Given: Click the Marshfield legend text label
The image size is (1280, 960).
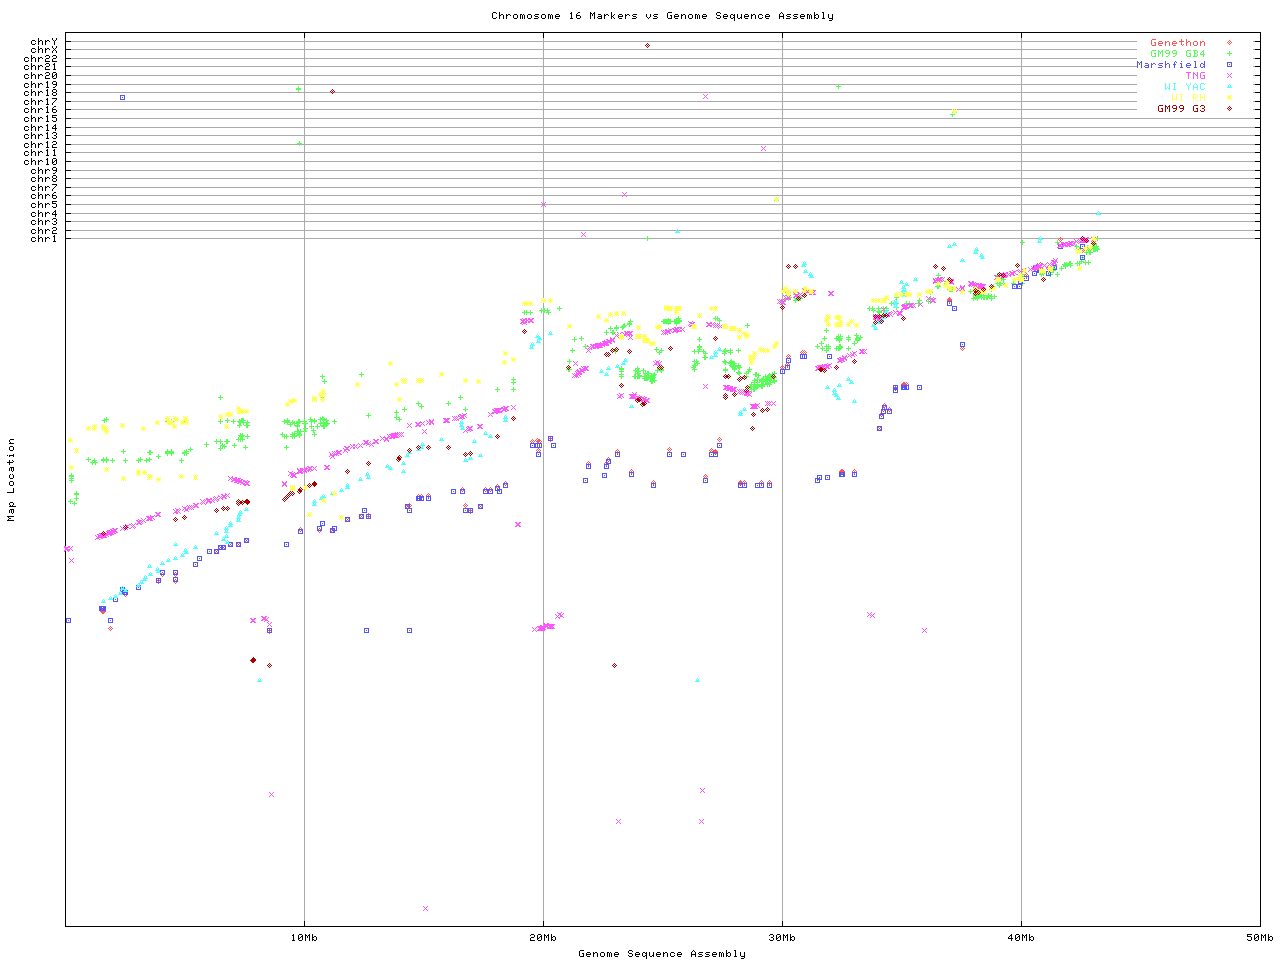Looking at the screenshot, I should tap(1170, 65).
